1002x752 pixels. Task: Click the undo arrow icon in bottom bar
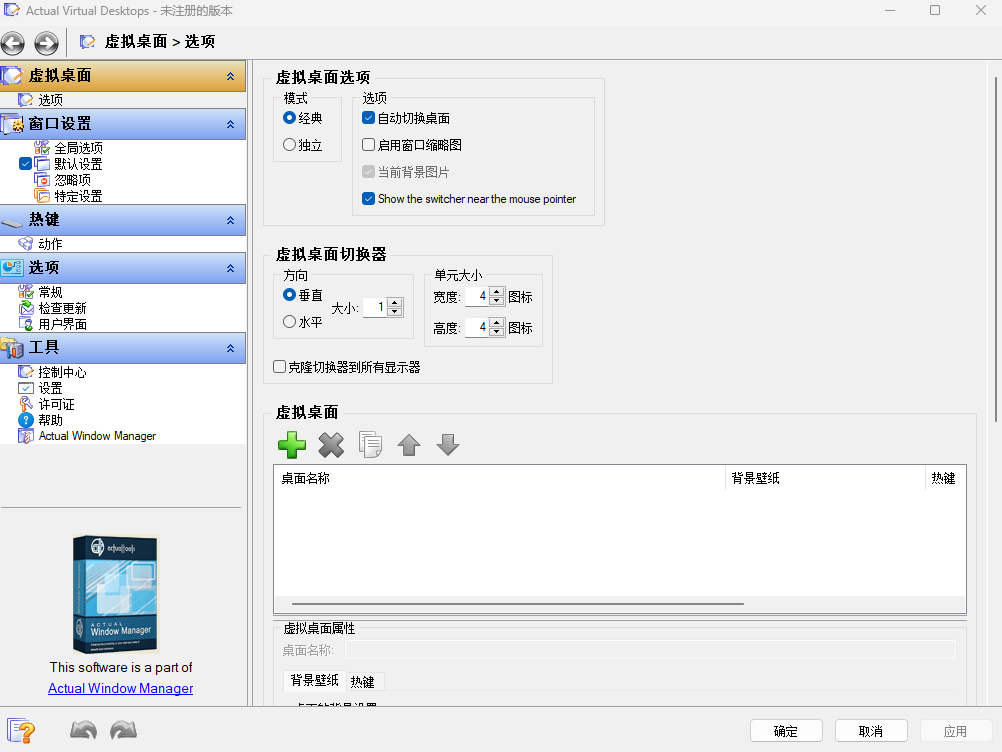coord(83,730)
